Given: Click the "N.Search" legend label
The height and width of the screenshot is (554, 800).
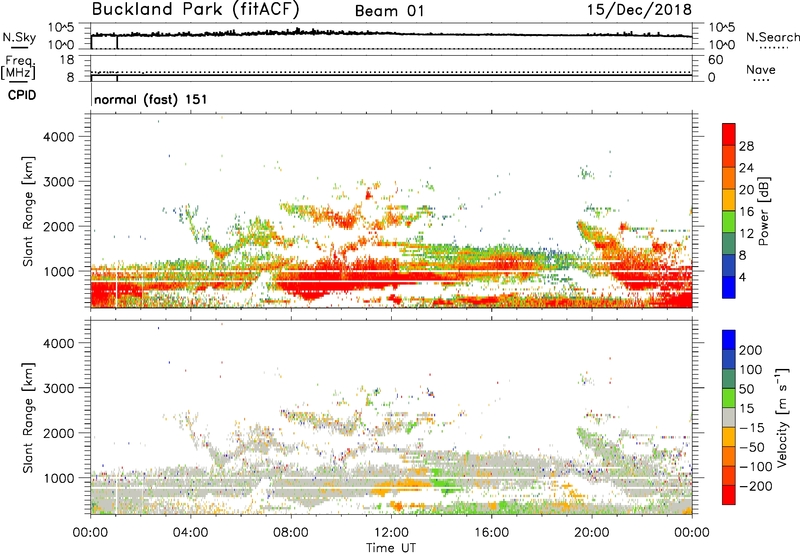Looking at the screenshot, I should tap(773, 37).
